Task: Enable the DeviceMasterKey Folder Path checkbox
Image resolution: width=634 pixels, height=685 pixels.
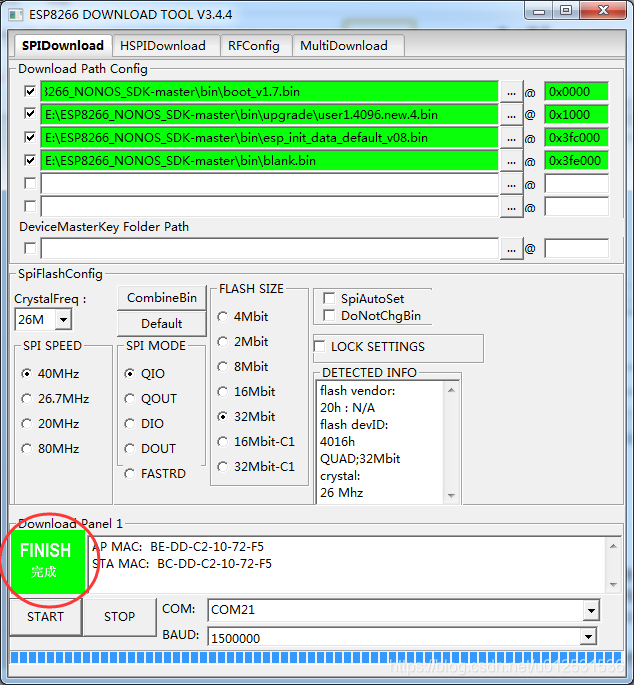Action: [30, 249]
